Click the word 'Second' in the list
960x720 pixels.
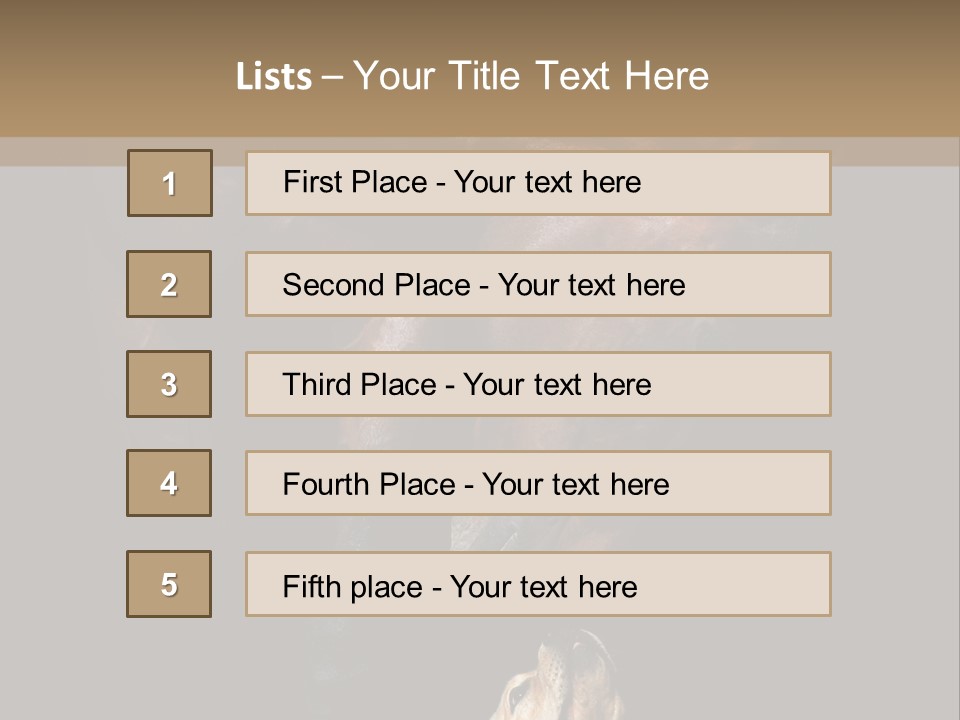click(x=333, y=285)
